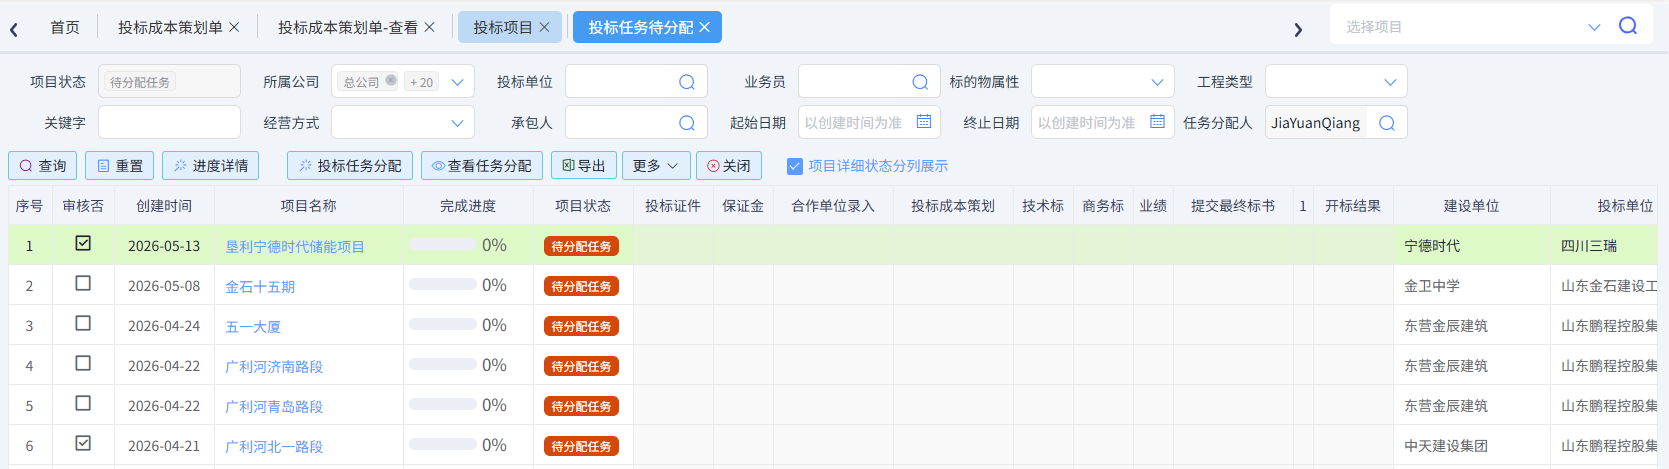Open project link 广利河北一路段
The width and height of the screenshot is (1669, 469).
click(x=274, y=446)
